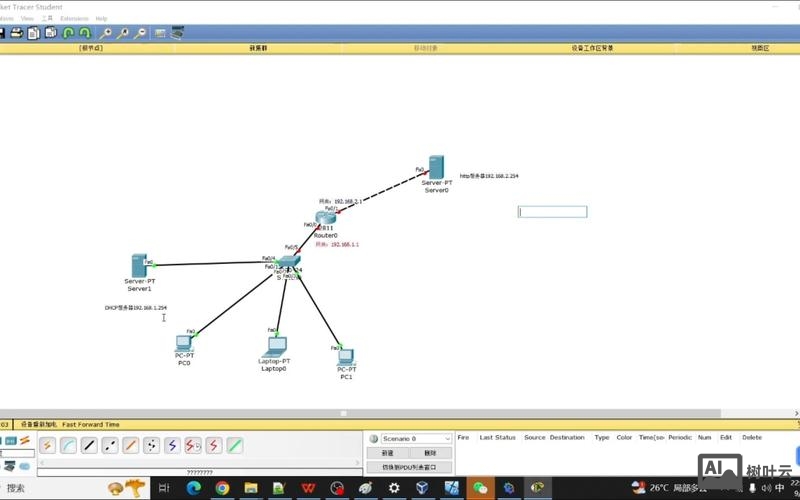Select the automatic connection type (lightning bolt)

click(x=47, y=446)
